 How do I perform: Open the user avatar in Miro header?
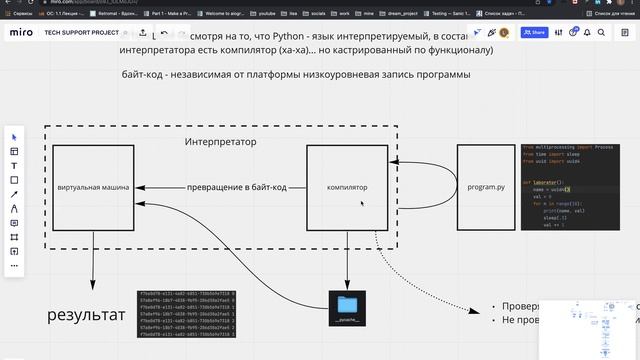[504, 32]
